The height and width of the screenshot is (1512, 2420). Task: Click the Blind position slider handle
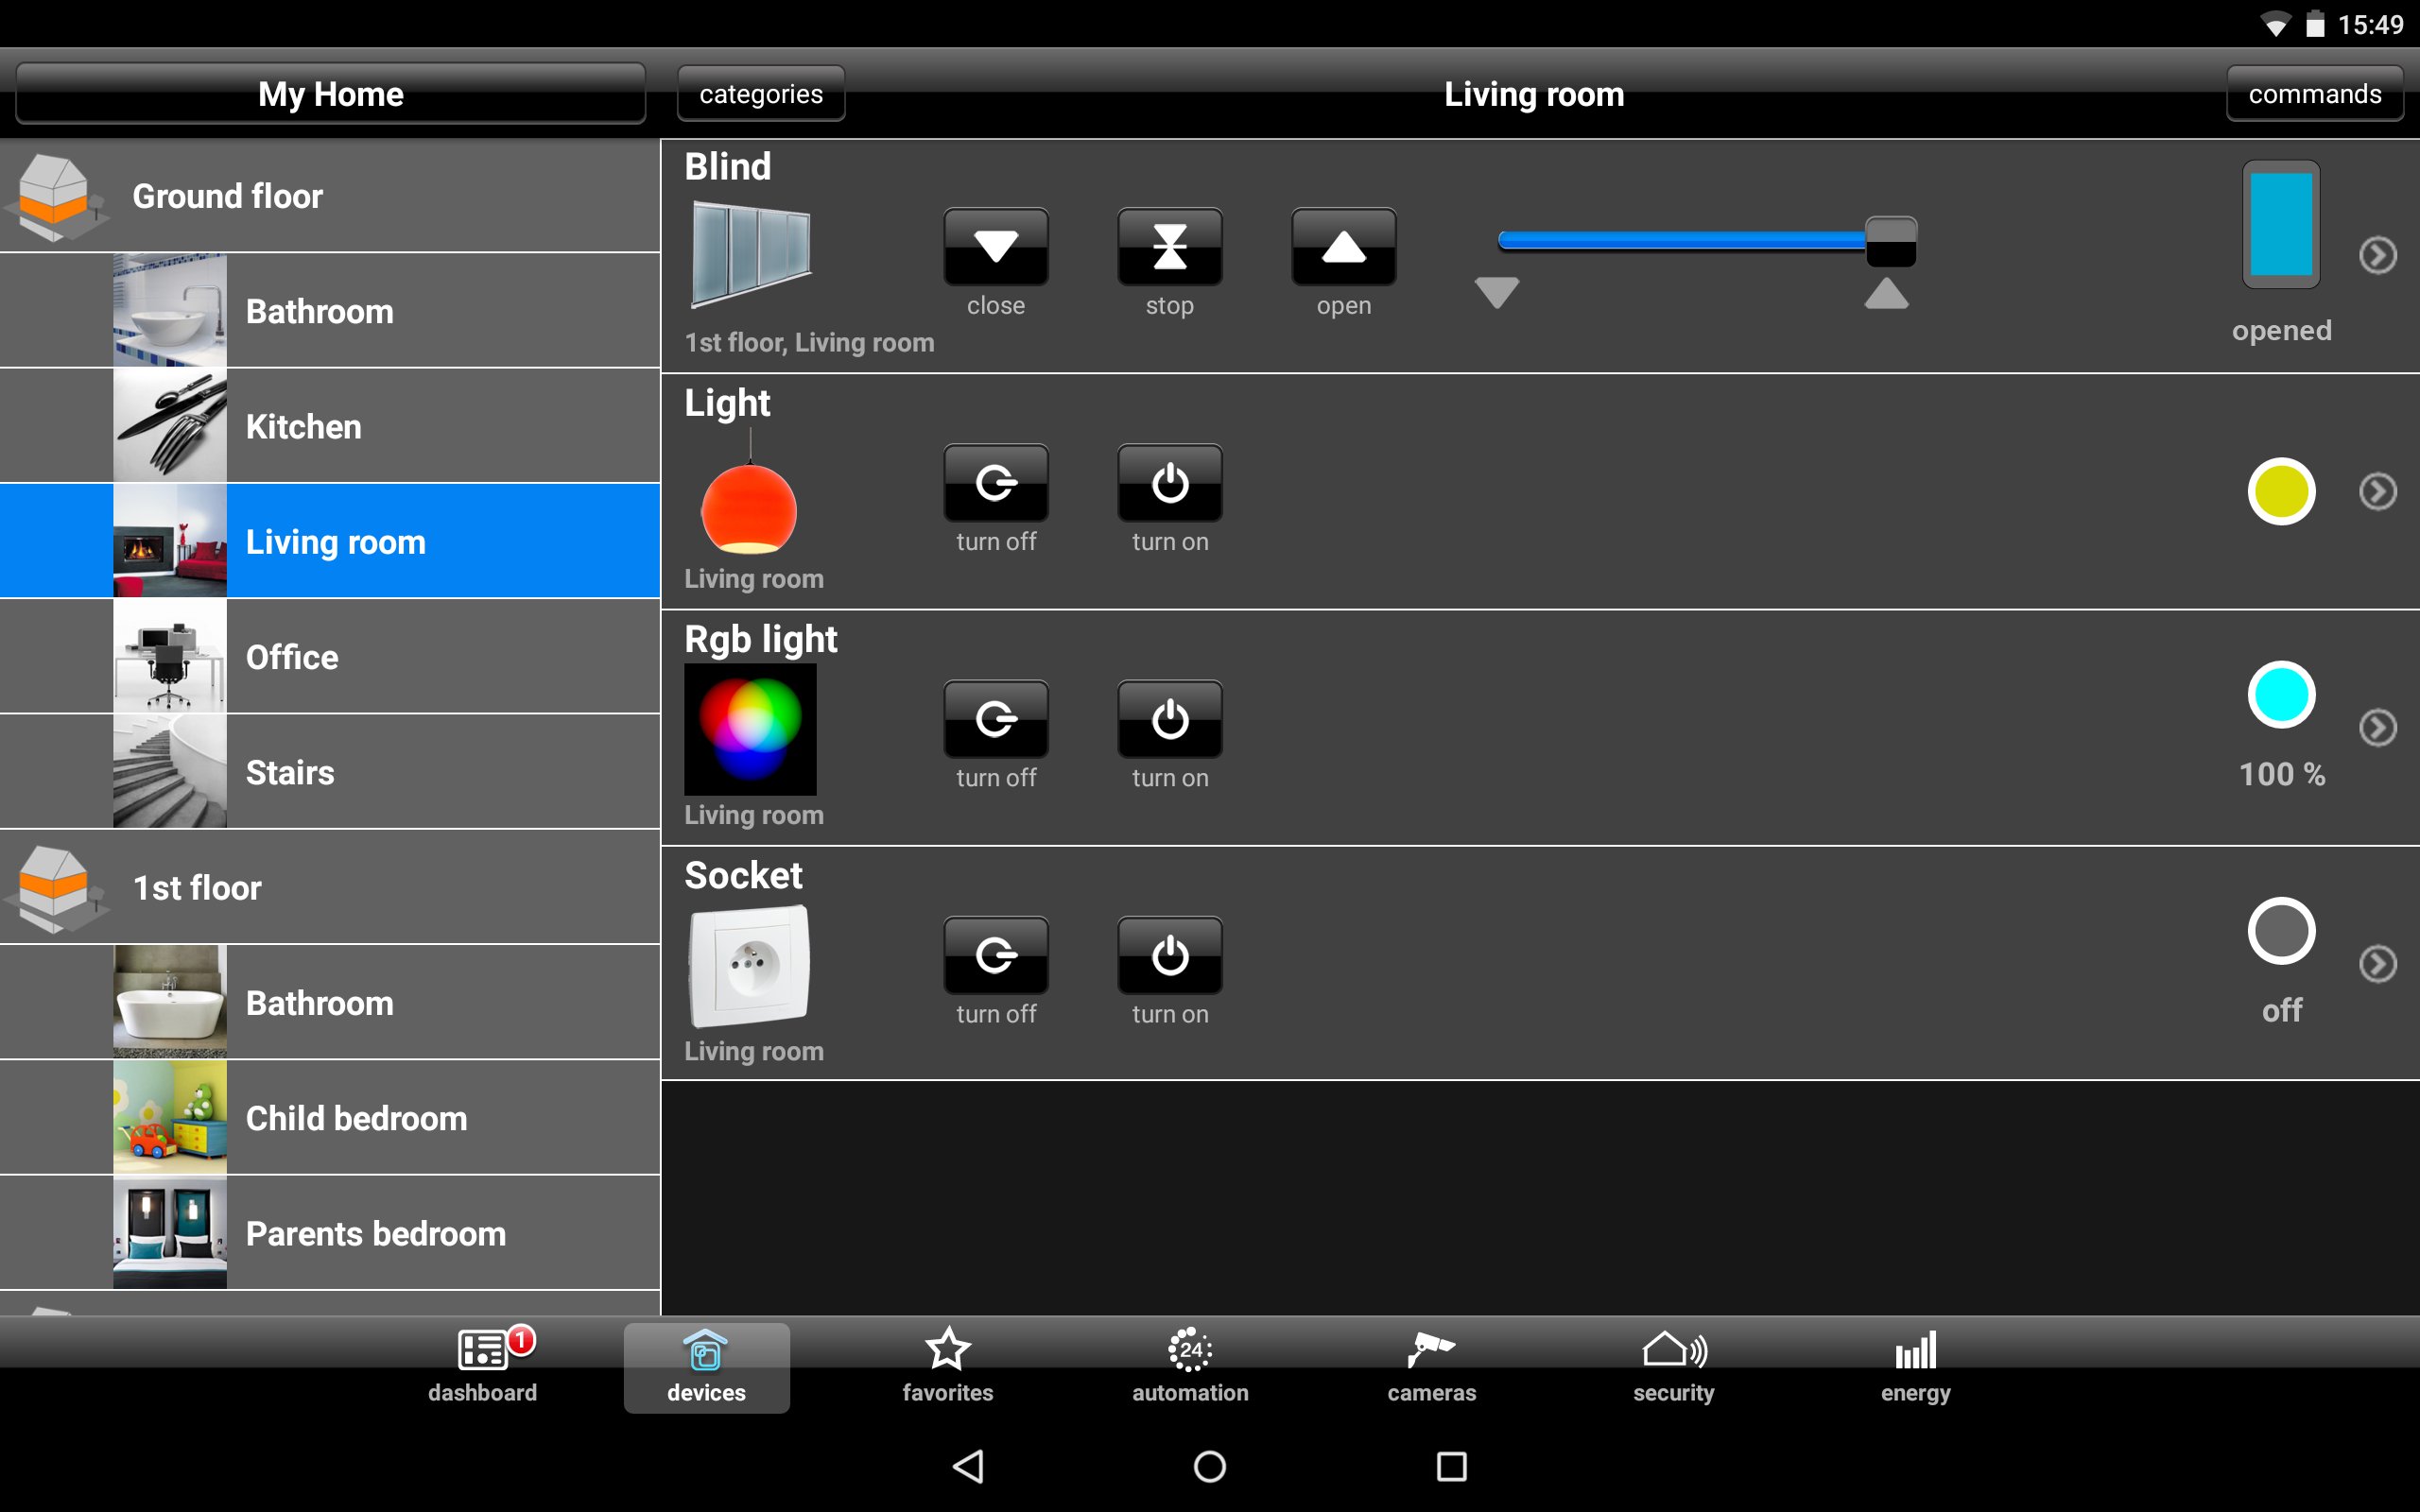click(x=1890, y=242)
